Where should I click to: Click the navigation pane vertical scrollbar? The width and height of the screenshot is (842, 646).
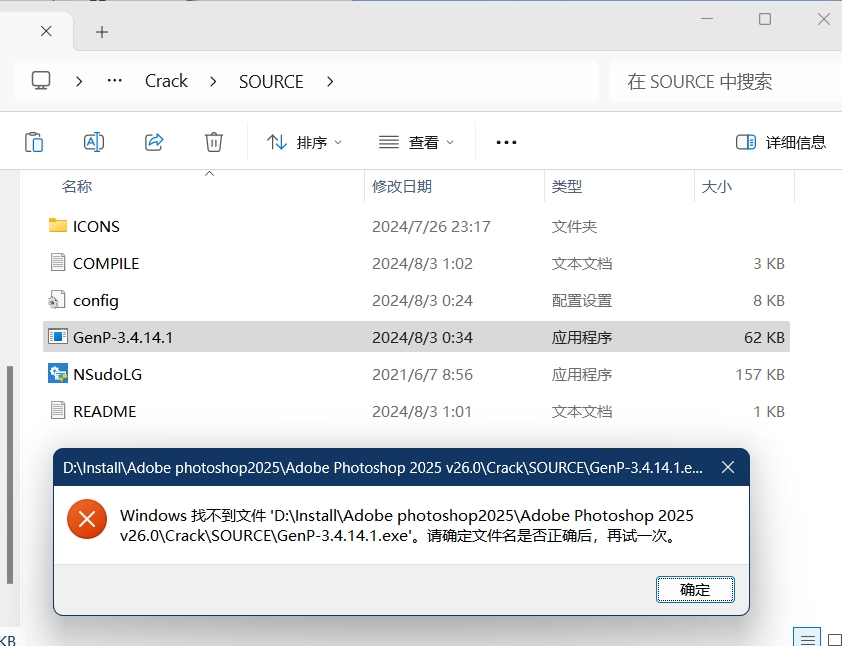point(9,475)
